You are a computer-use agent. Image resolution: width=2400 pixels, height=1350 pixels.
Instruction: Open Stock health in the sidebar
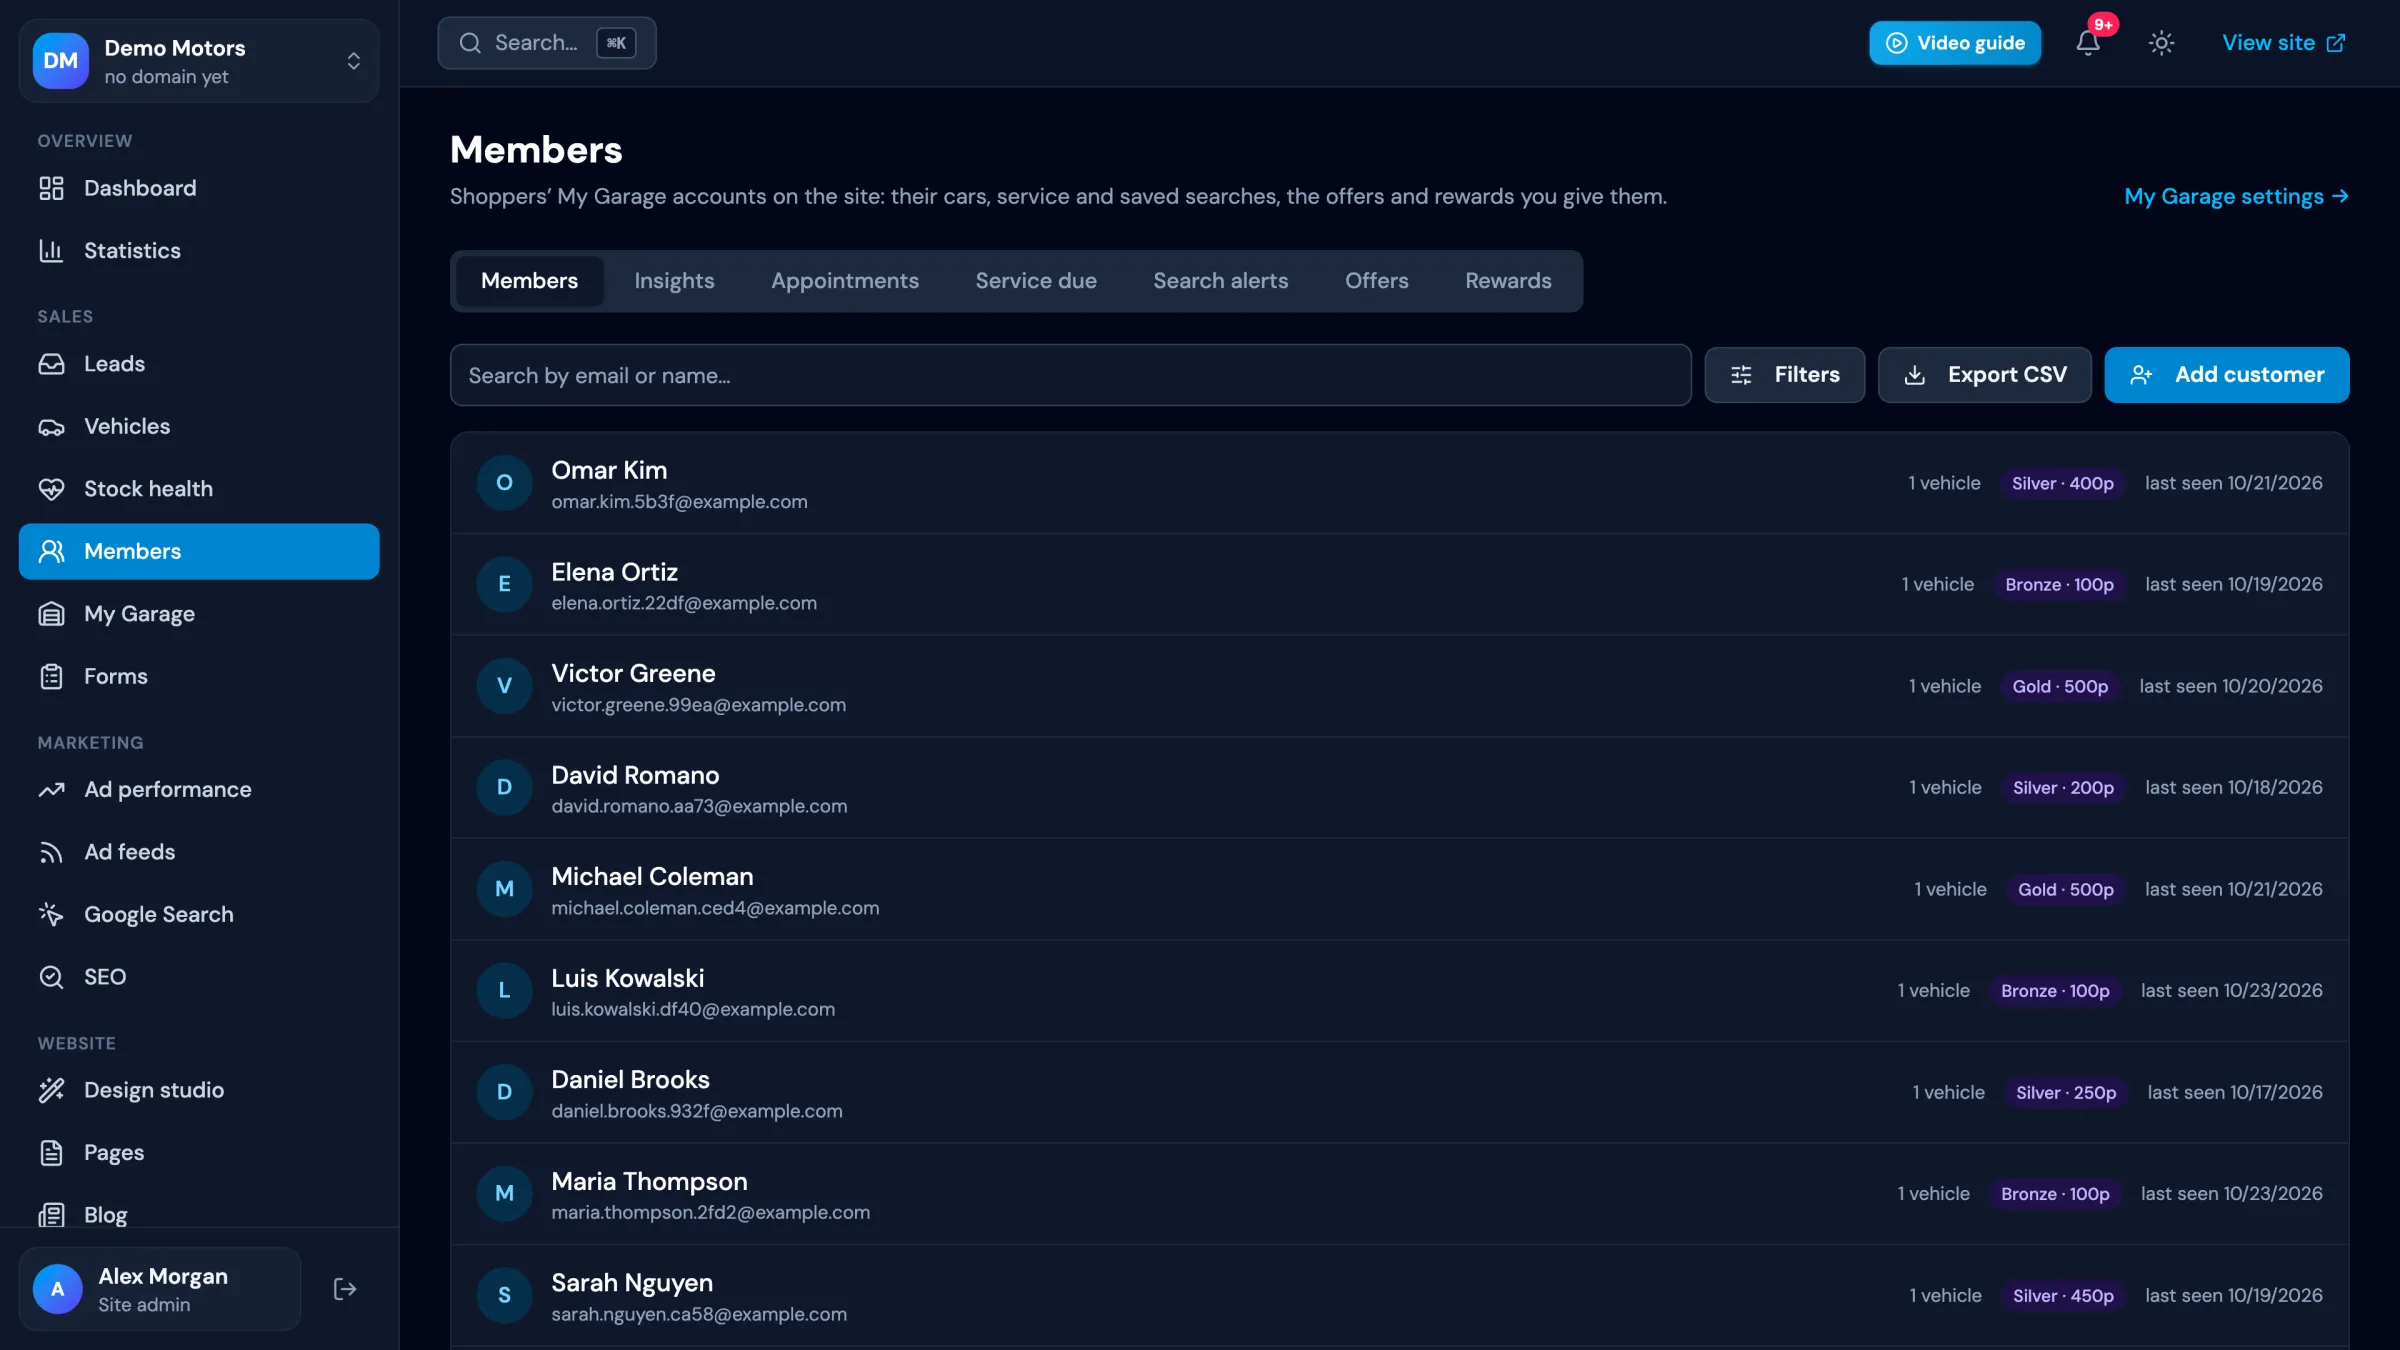pos(199,489)
